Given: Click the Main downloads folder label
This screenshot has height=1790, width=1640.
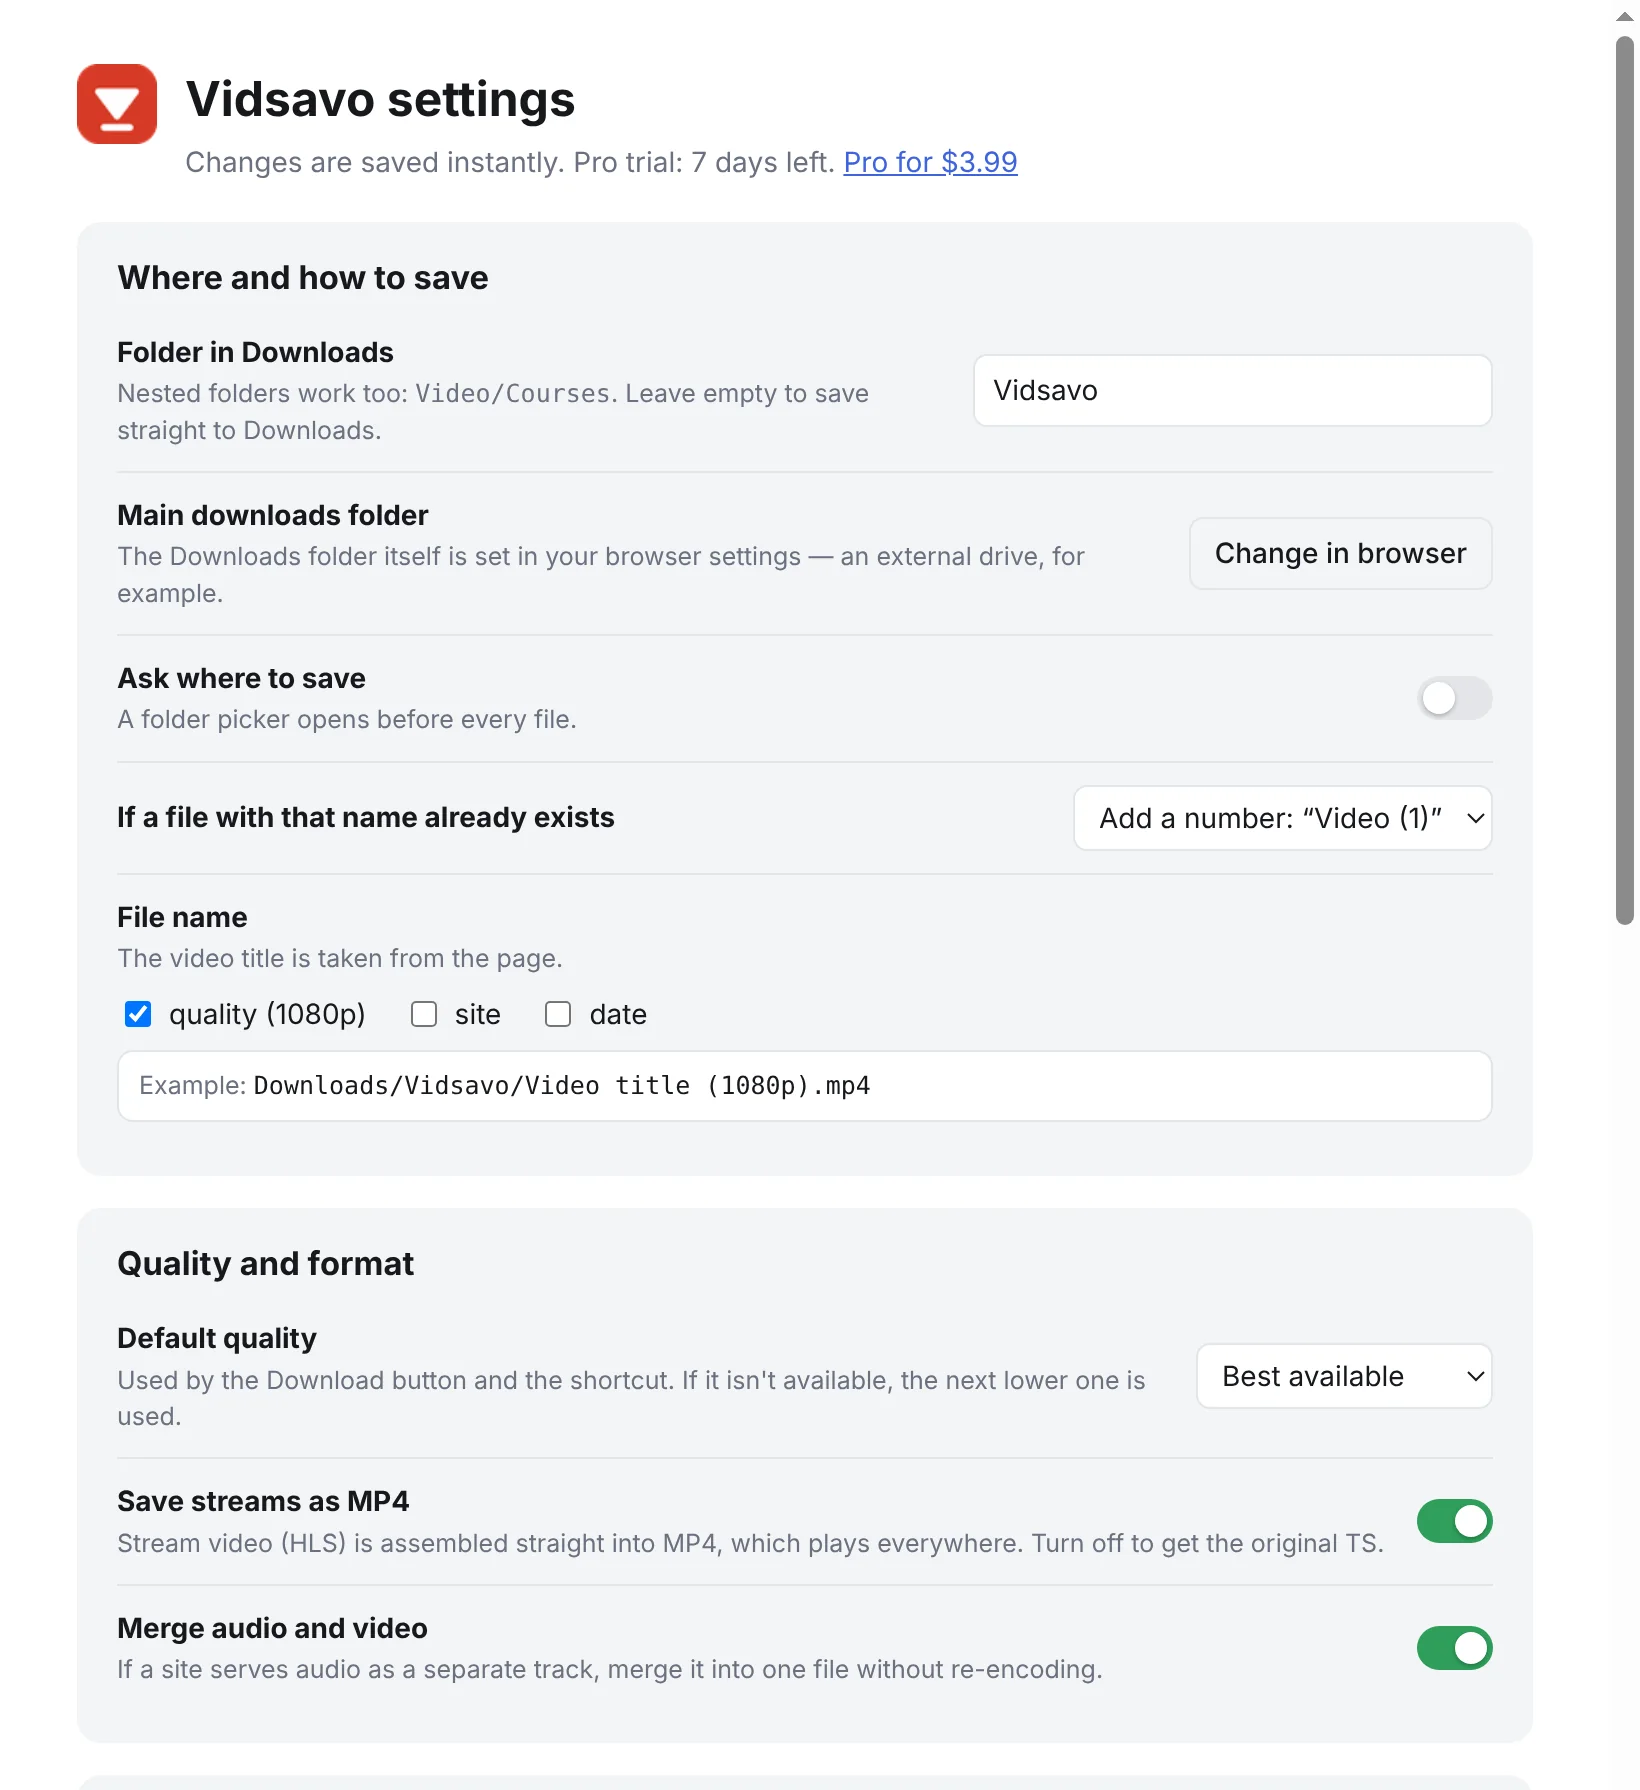Looking at the screenshot, I should click(x=273, y=515).
